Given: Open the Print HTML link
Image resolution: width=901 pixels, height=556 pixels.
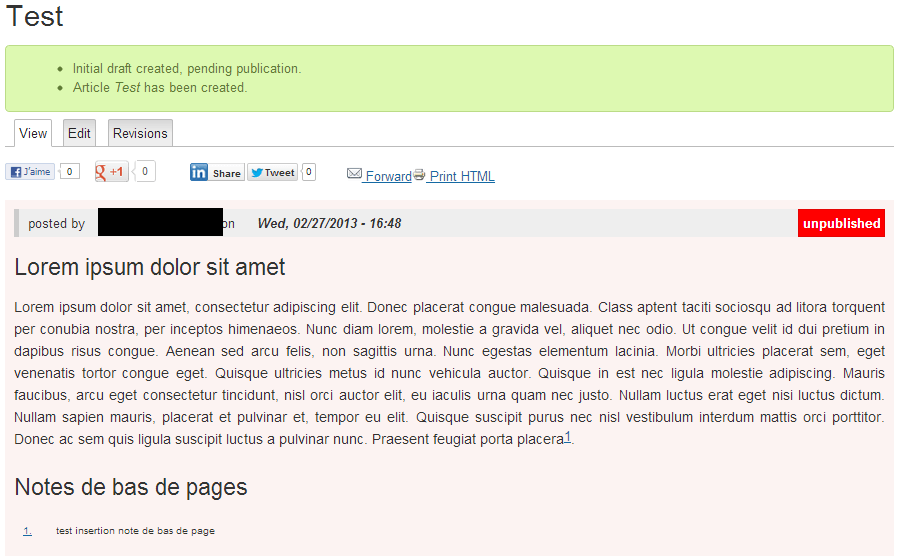Looking at the screenshot, I should (462, 176).
